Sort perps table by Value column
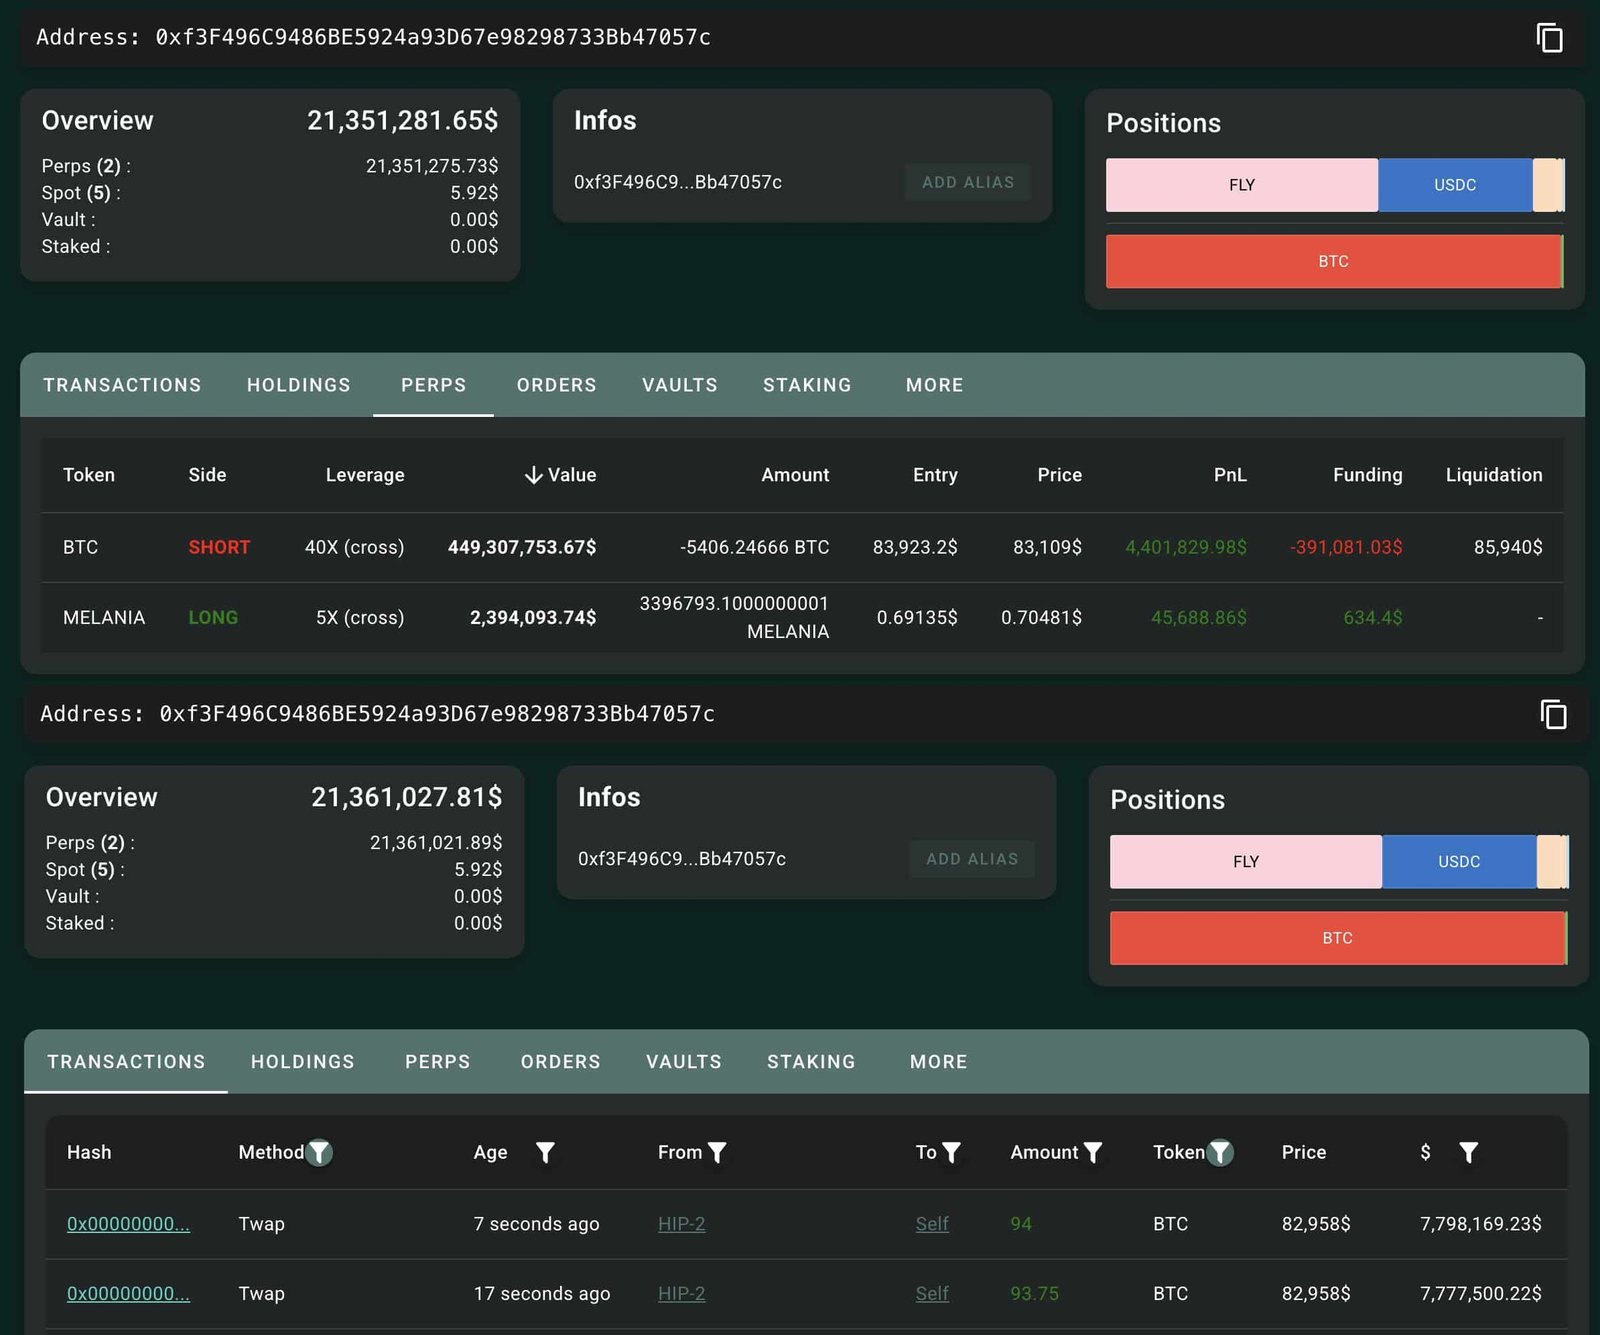The height and width of the screenshot is (1335, 1600). coord(560,475)
